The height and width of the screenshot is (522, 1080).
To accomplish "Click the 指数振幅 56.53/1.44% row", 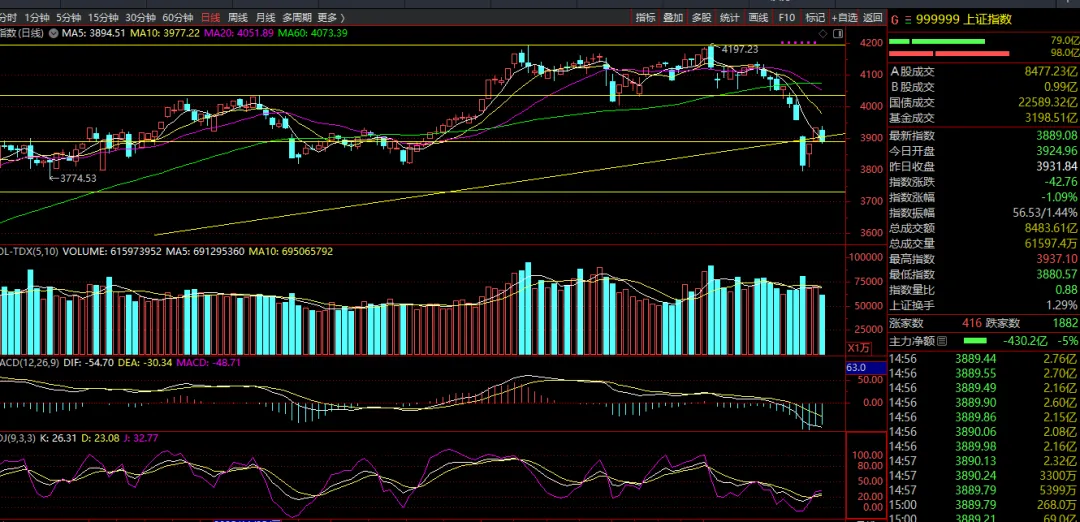I will click(x=984, y=213).
